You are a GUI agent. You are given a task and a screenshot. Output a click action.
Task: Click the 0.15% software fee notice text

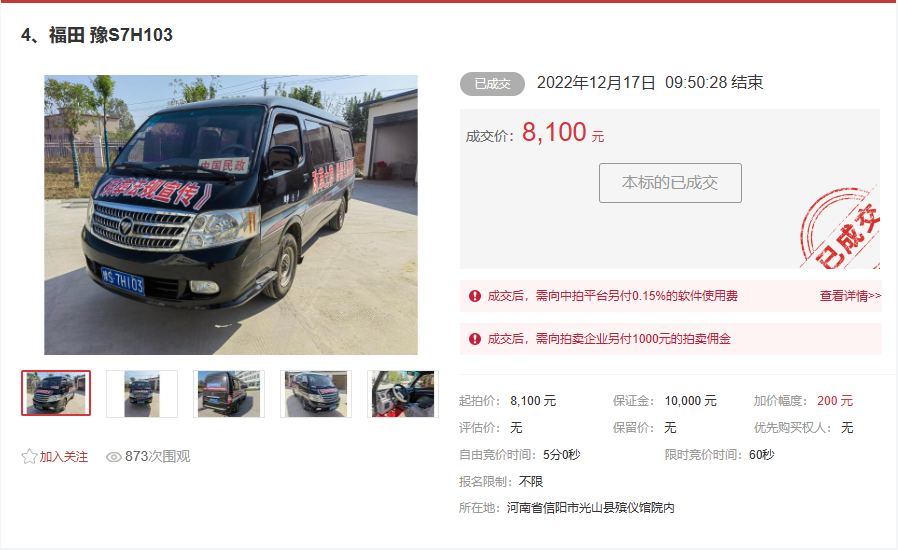(612, 296)
